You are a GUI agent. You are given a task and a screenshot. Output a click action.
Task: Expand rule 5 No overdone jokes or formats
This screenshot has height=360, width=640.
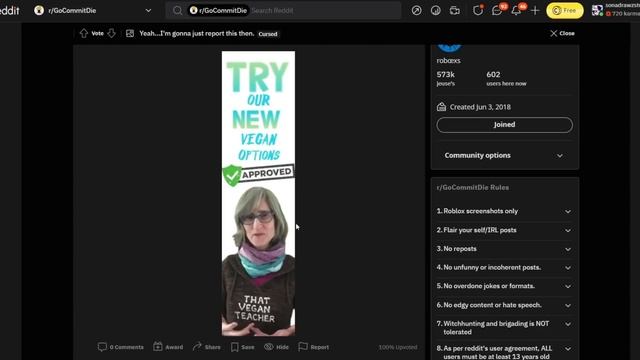pyautogui.click(x=504, y=286)
